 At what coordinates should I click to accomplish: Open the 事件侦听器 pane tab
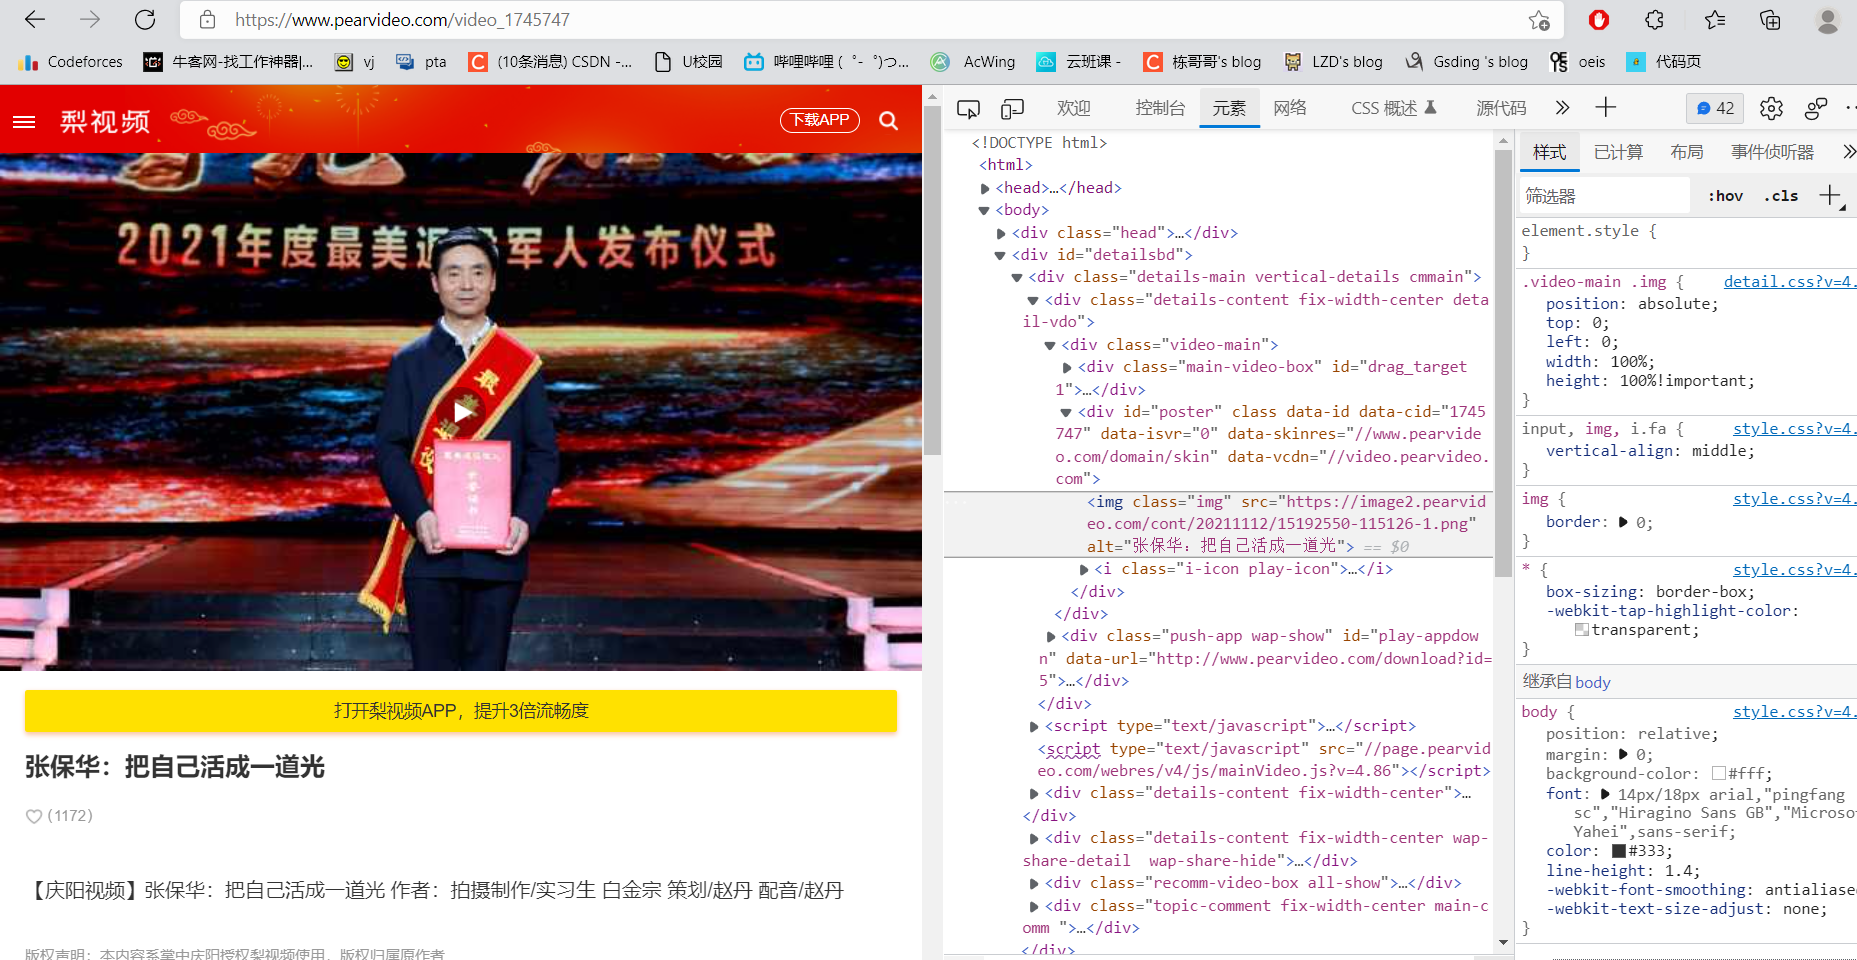click(x=1772, y=152)
